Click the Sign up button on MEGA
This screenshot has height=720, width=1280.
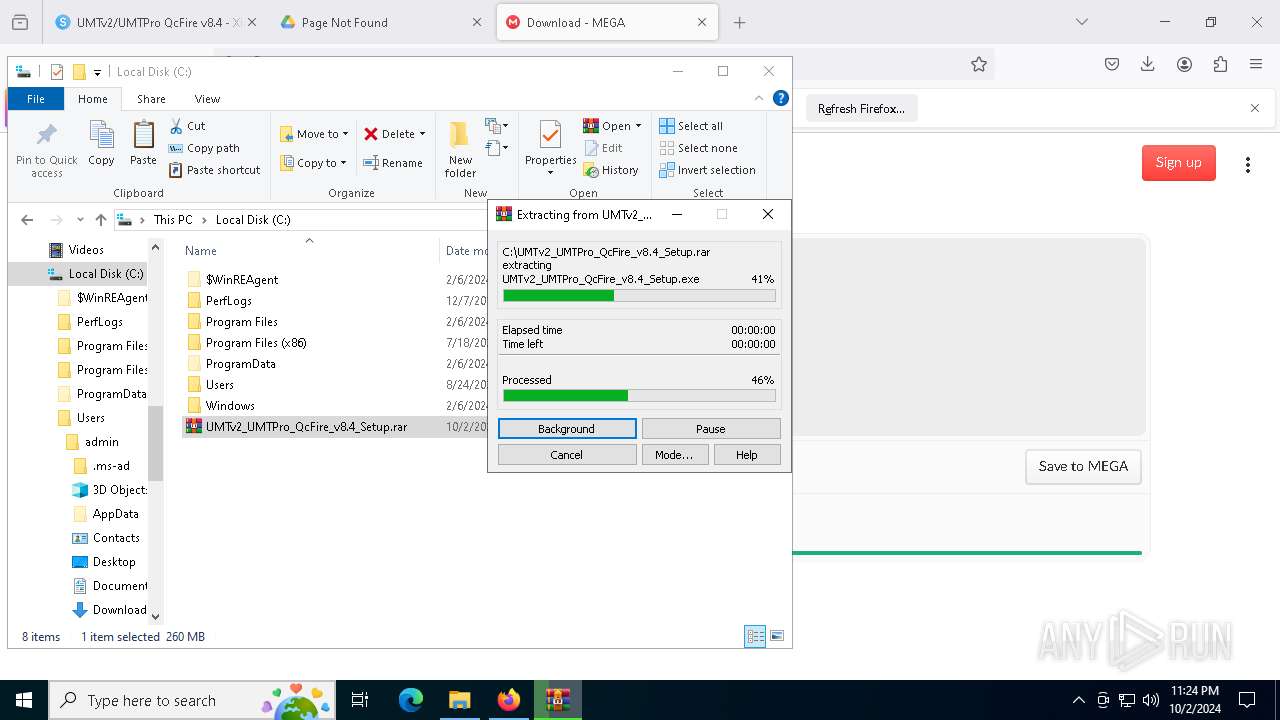(x=1178, y=163)
